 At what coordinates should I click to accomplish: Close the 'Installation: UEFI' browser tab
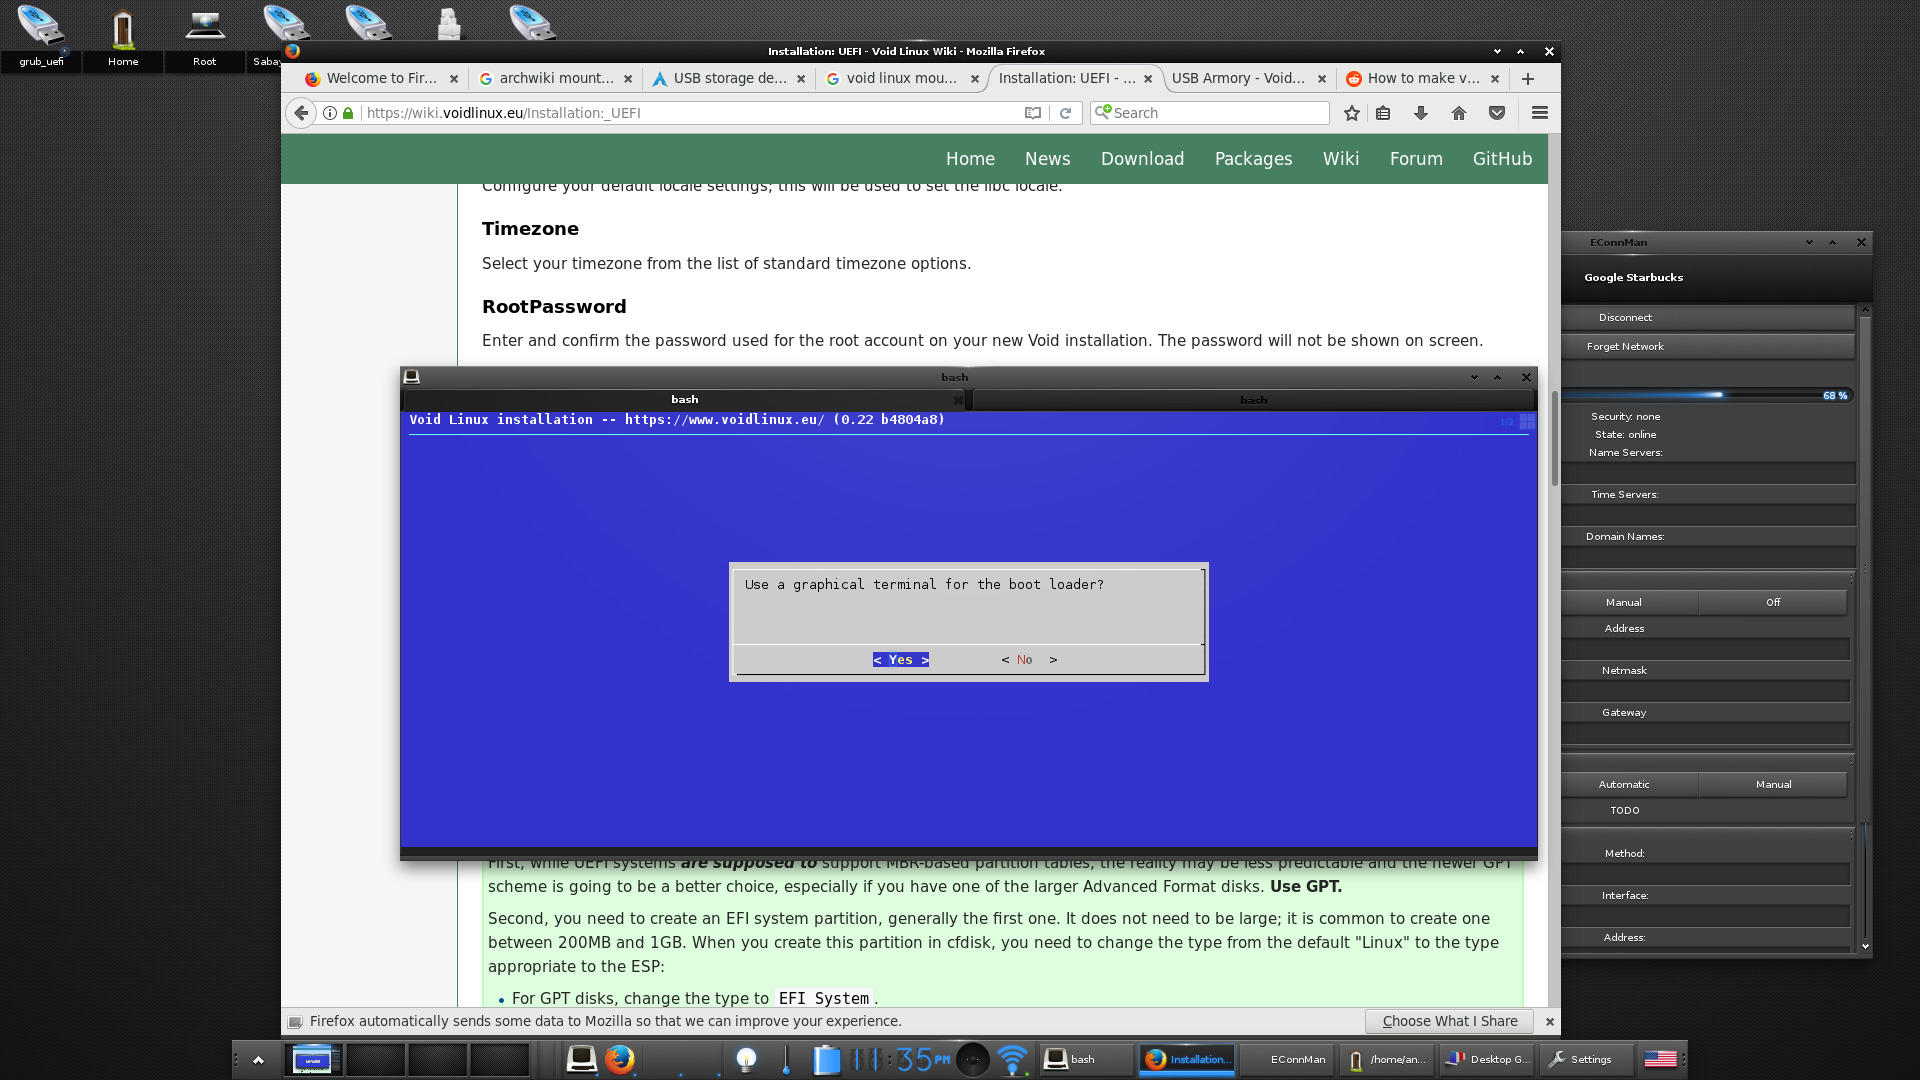coord(1148,79)
